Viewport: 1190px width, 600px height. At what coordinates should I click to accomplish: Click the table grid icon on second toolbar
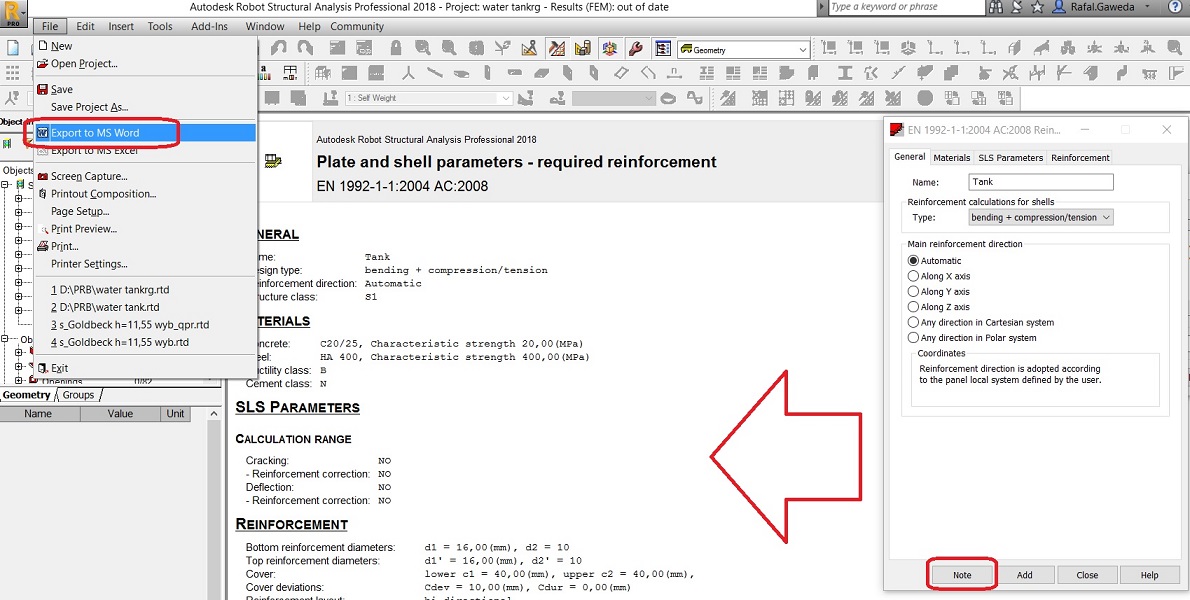tap(290, 73)
